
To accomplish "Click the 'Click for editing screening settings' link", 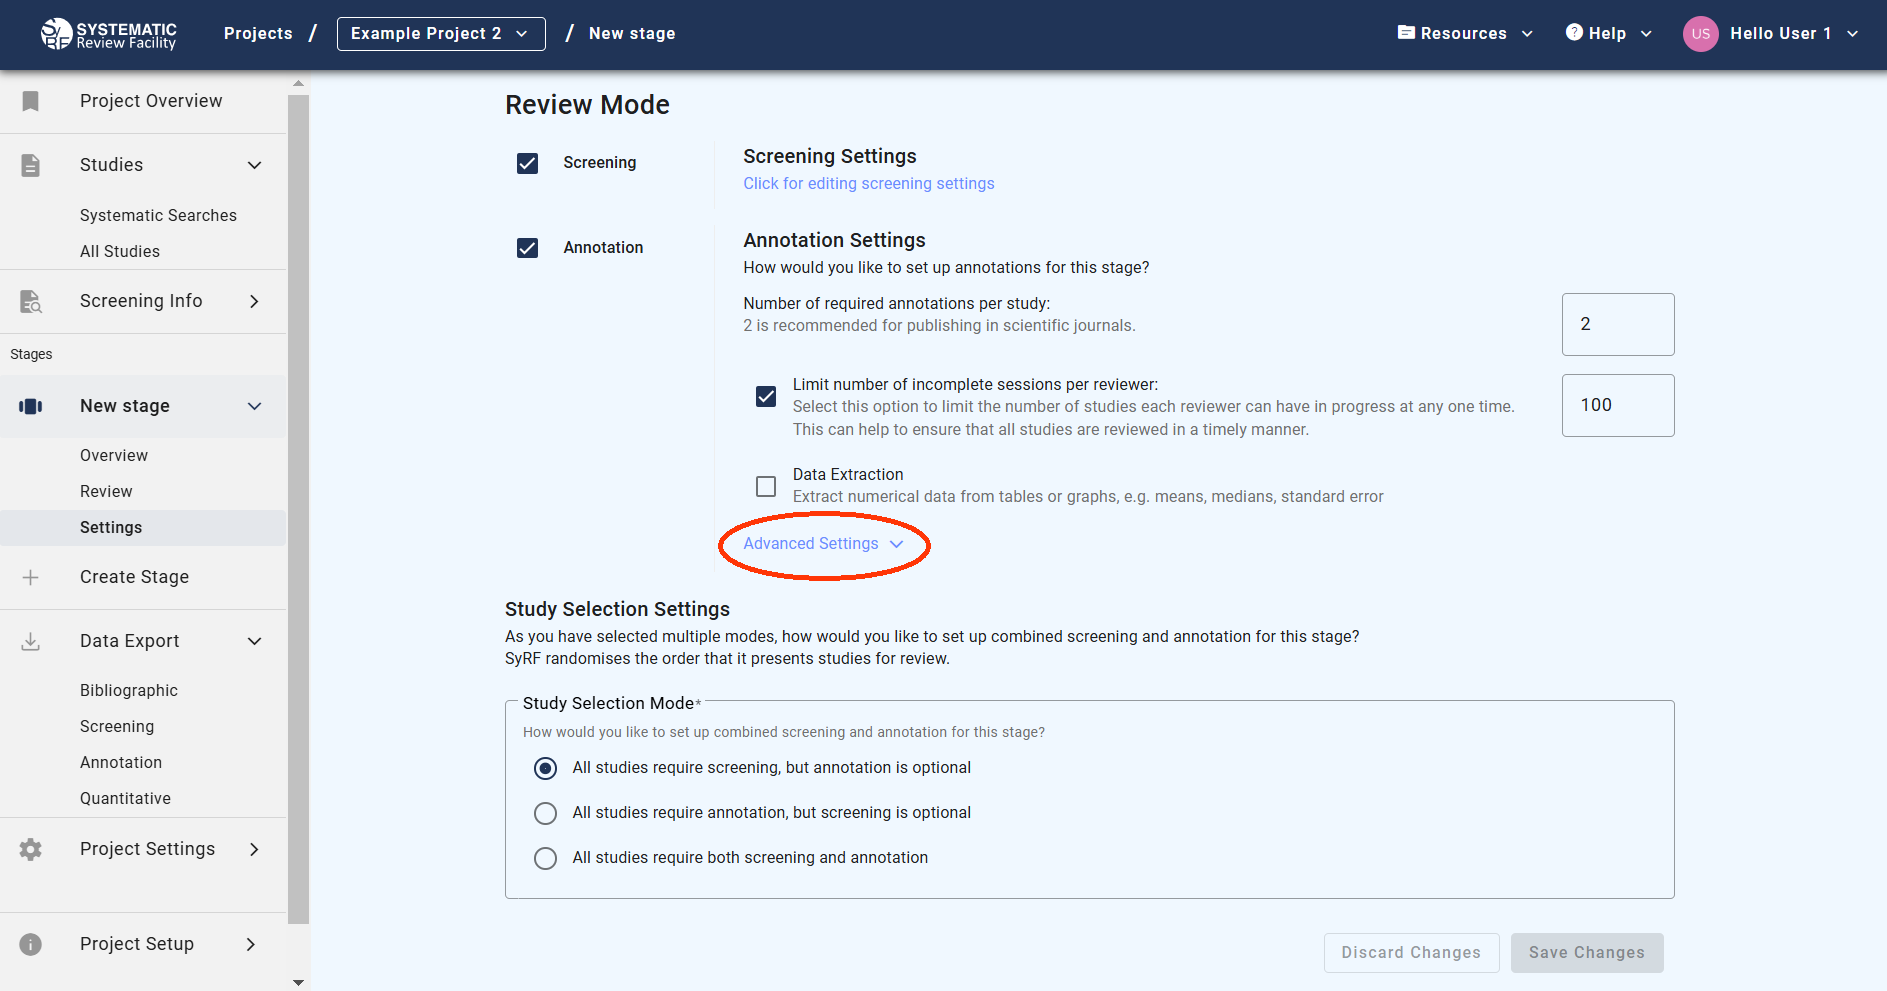I will pos(868,183).
